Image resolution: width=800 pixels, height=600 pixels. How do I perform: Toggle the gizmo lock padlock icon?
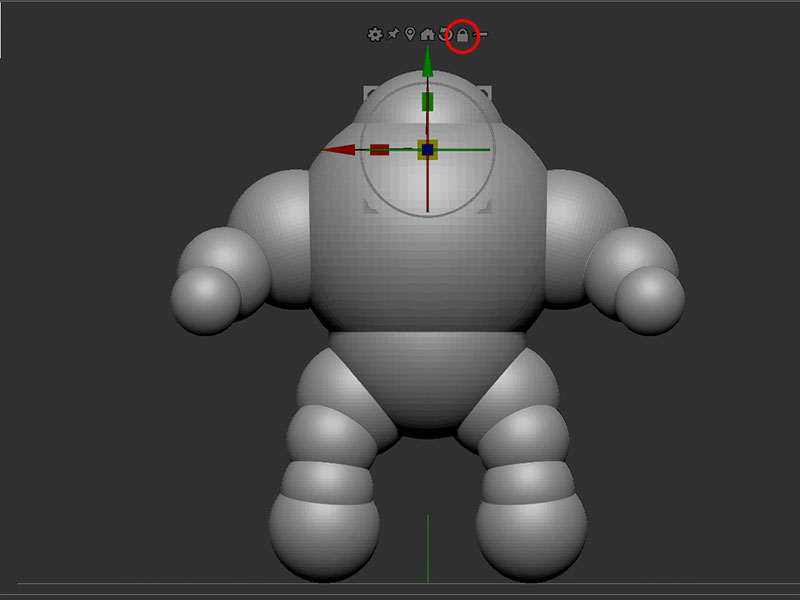click(x=462, y=35)
